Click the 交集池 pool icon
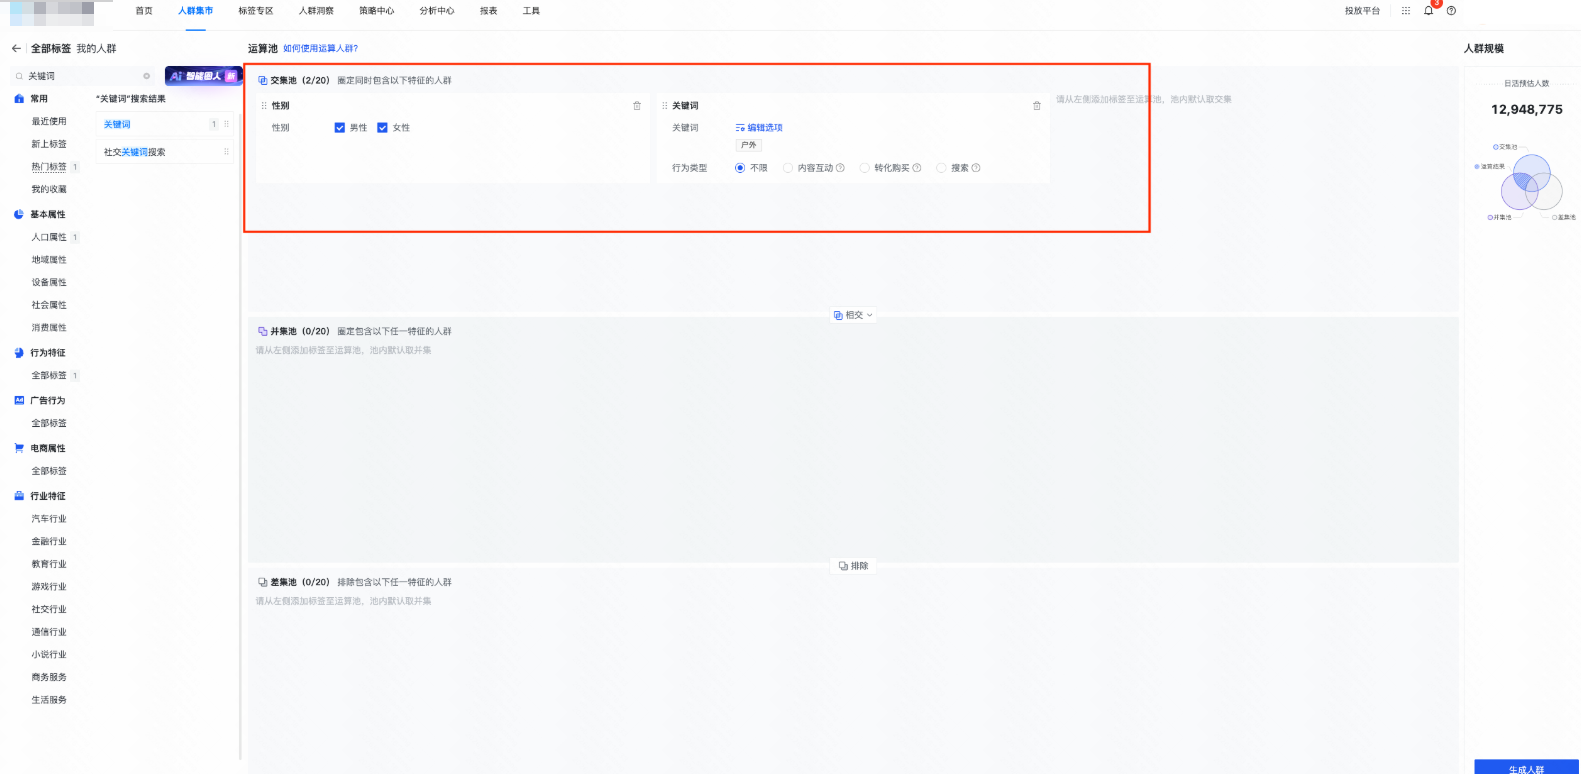The image size is (1581, 774). click(x=263, y=80)
